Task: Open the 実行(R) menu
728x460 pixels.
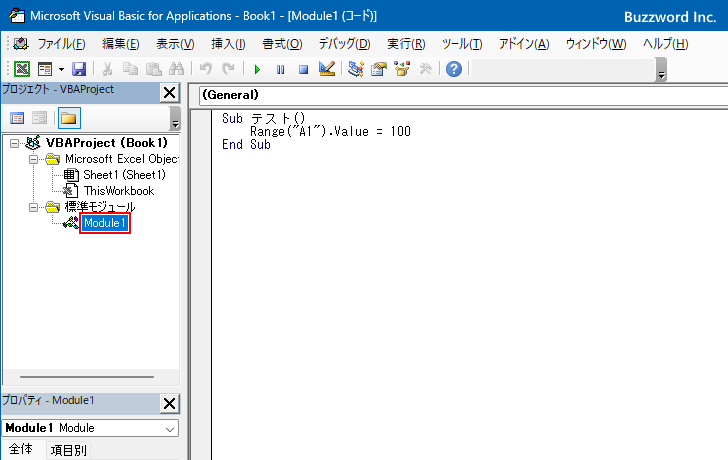Action: [x=406, y=44]
